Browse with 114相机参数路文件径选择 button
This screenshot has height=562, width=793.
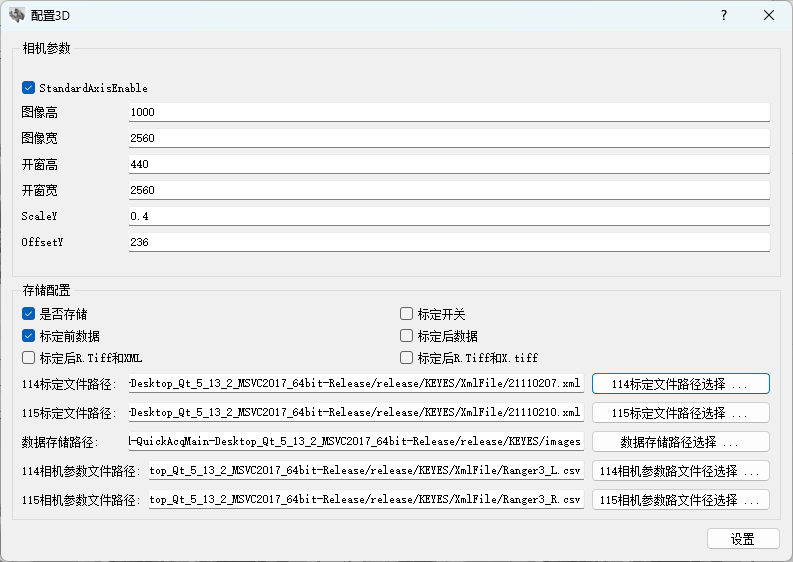tap(680, 471)
